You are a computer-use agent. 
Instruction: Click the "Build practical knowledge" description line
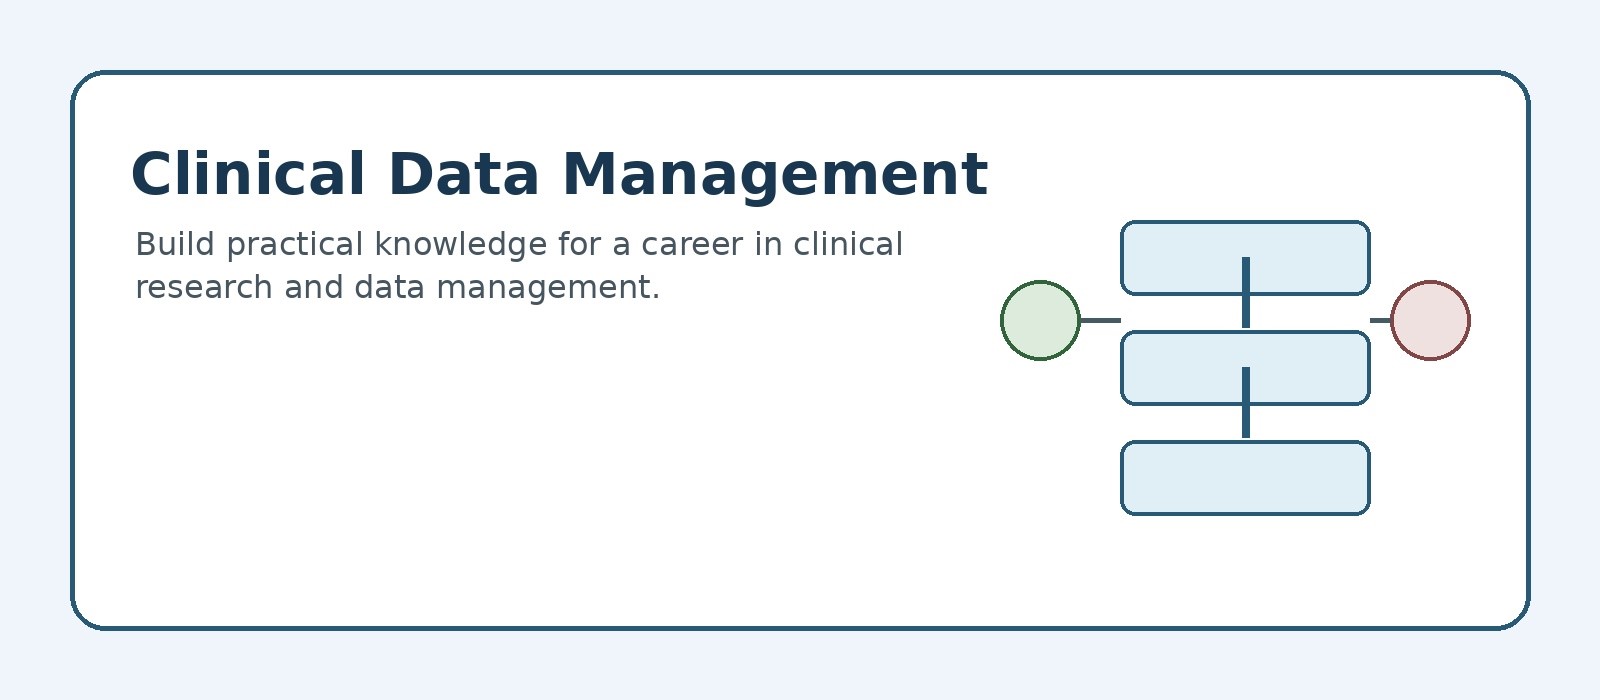(x=519, y=245)
